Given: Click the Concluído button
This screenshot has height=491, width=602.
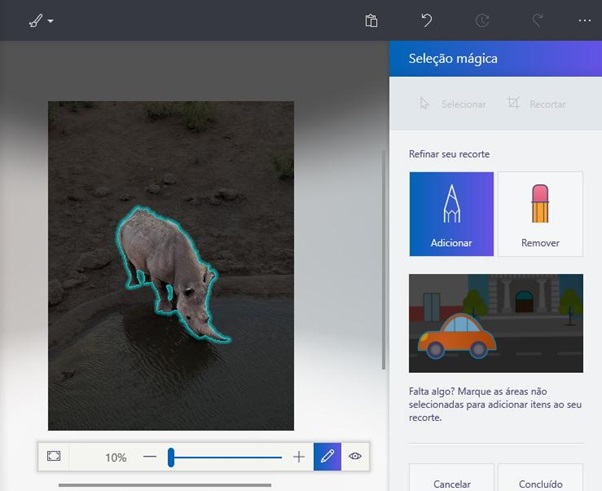Looking at the screenshot, I should click(x=540, y=479).
